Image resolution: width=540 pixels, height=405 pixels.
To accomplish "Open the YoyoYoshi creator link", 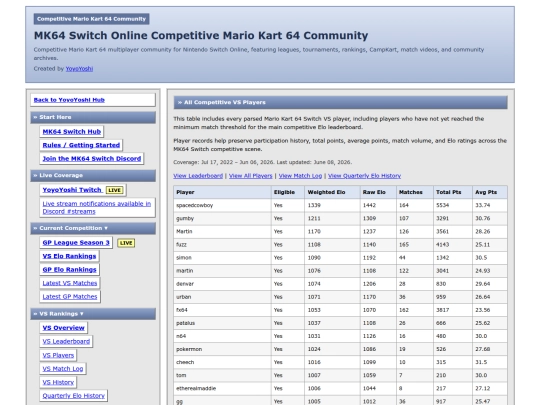I will click(x=79, y=69).
